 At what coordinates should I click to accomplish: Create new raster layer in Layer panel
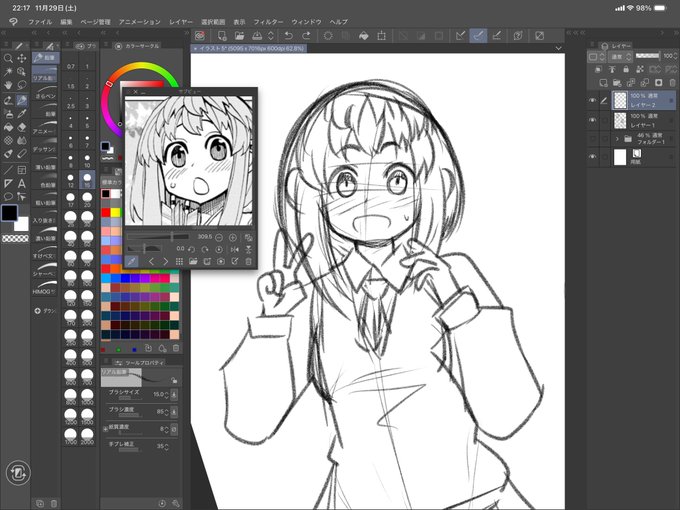click(603, 82)
